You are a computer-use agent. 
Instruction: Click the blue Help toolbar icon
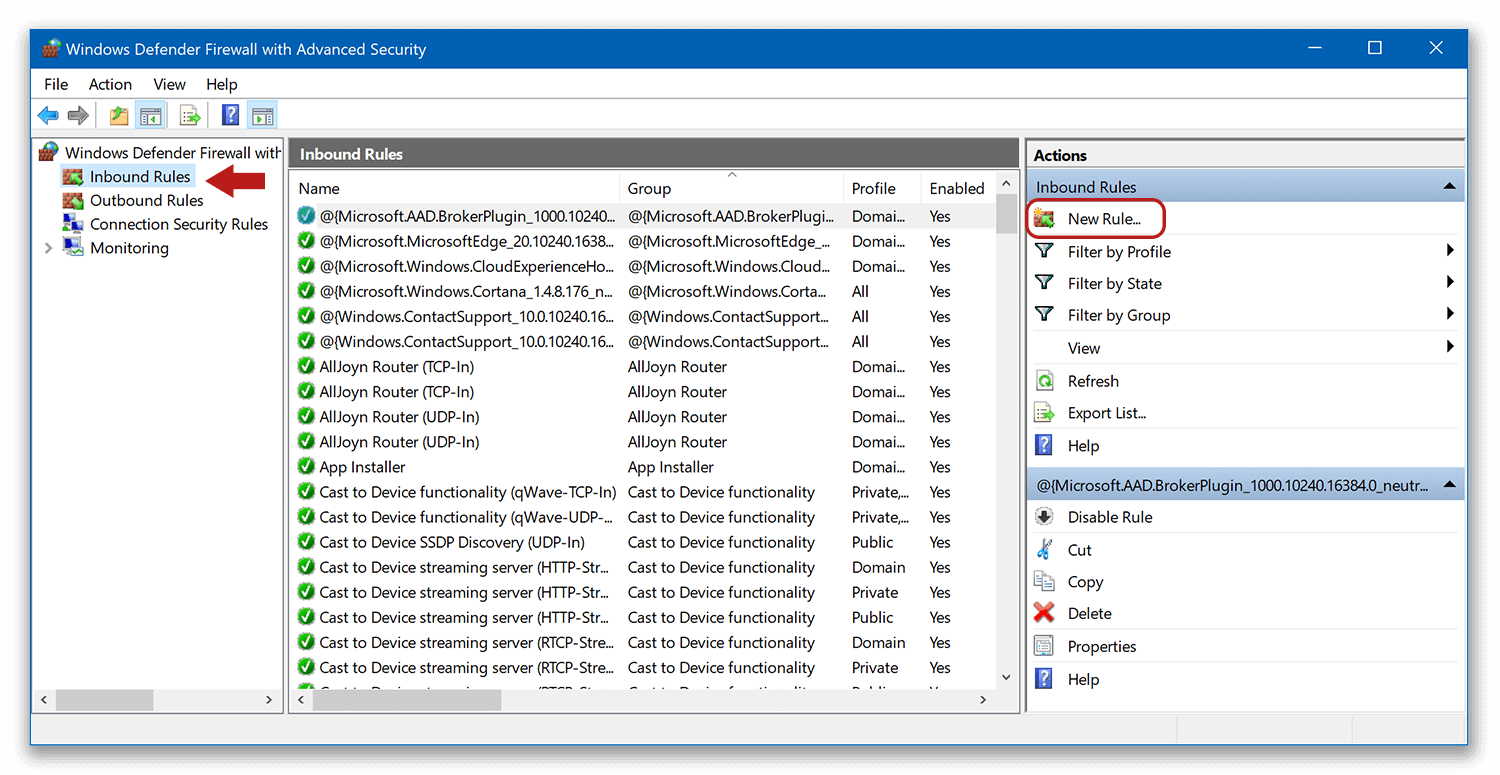click(230, 116)
